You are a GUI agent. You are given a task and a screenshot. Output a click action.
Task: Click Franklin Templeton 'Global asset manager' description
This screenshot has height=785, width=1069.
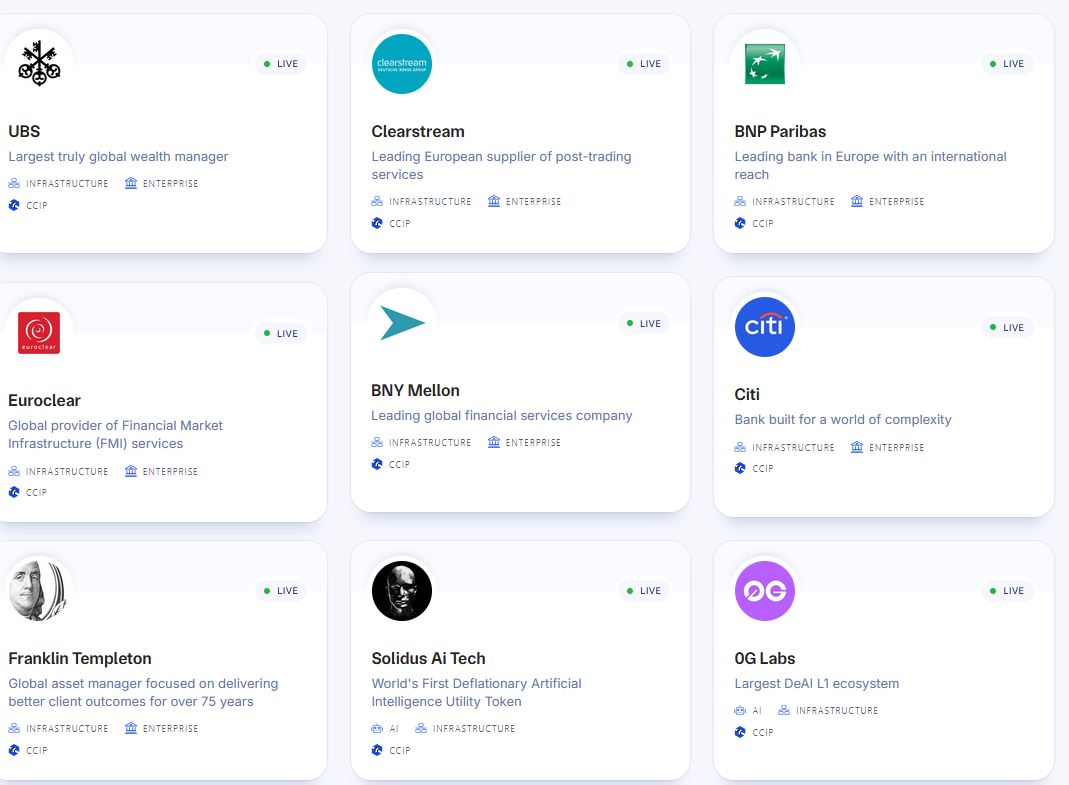point(143,692)
